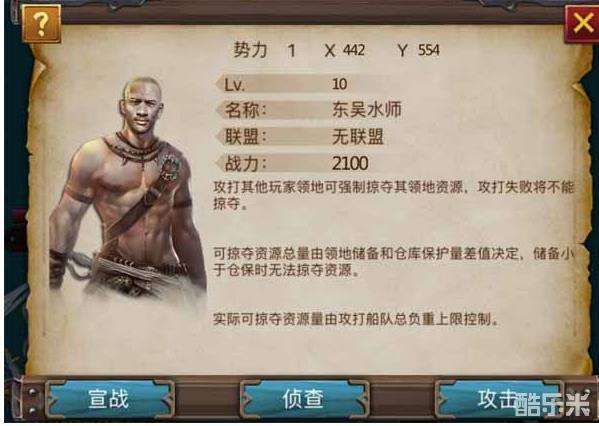This screenshot has height=426, width=599.
Task: Close the player info panel
Action: [x=583, y=24]
